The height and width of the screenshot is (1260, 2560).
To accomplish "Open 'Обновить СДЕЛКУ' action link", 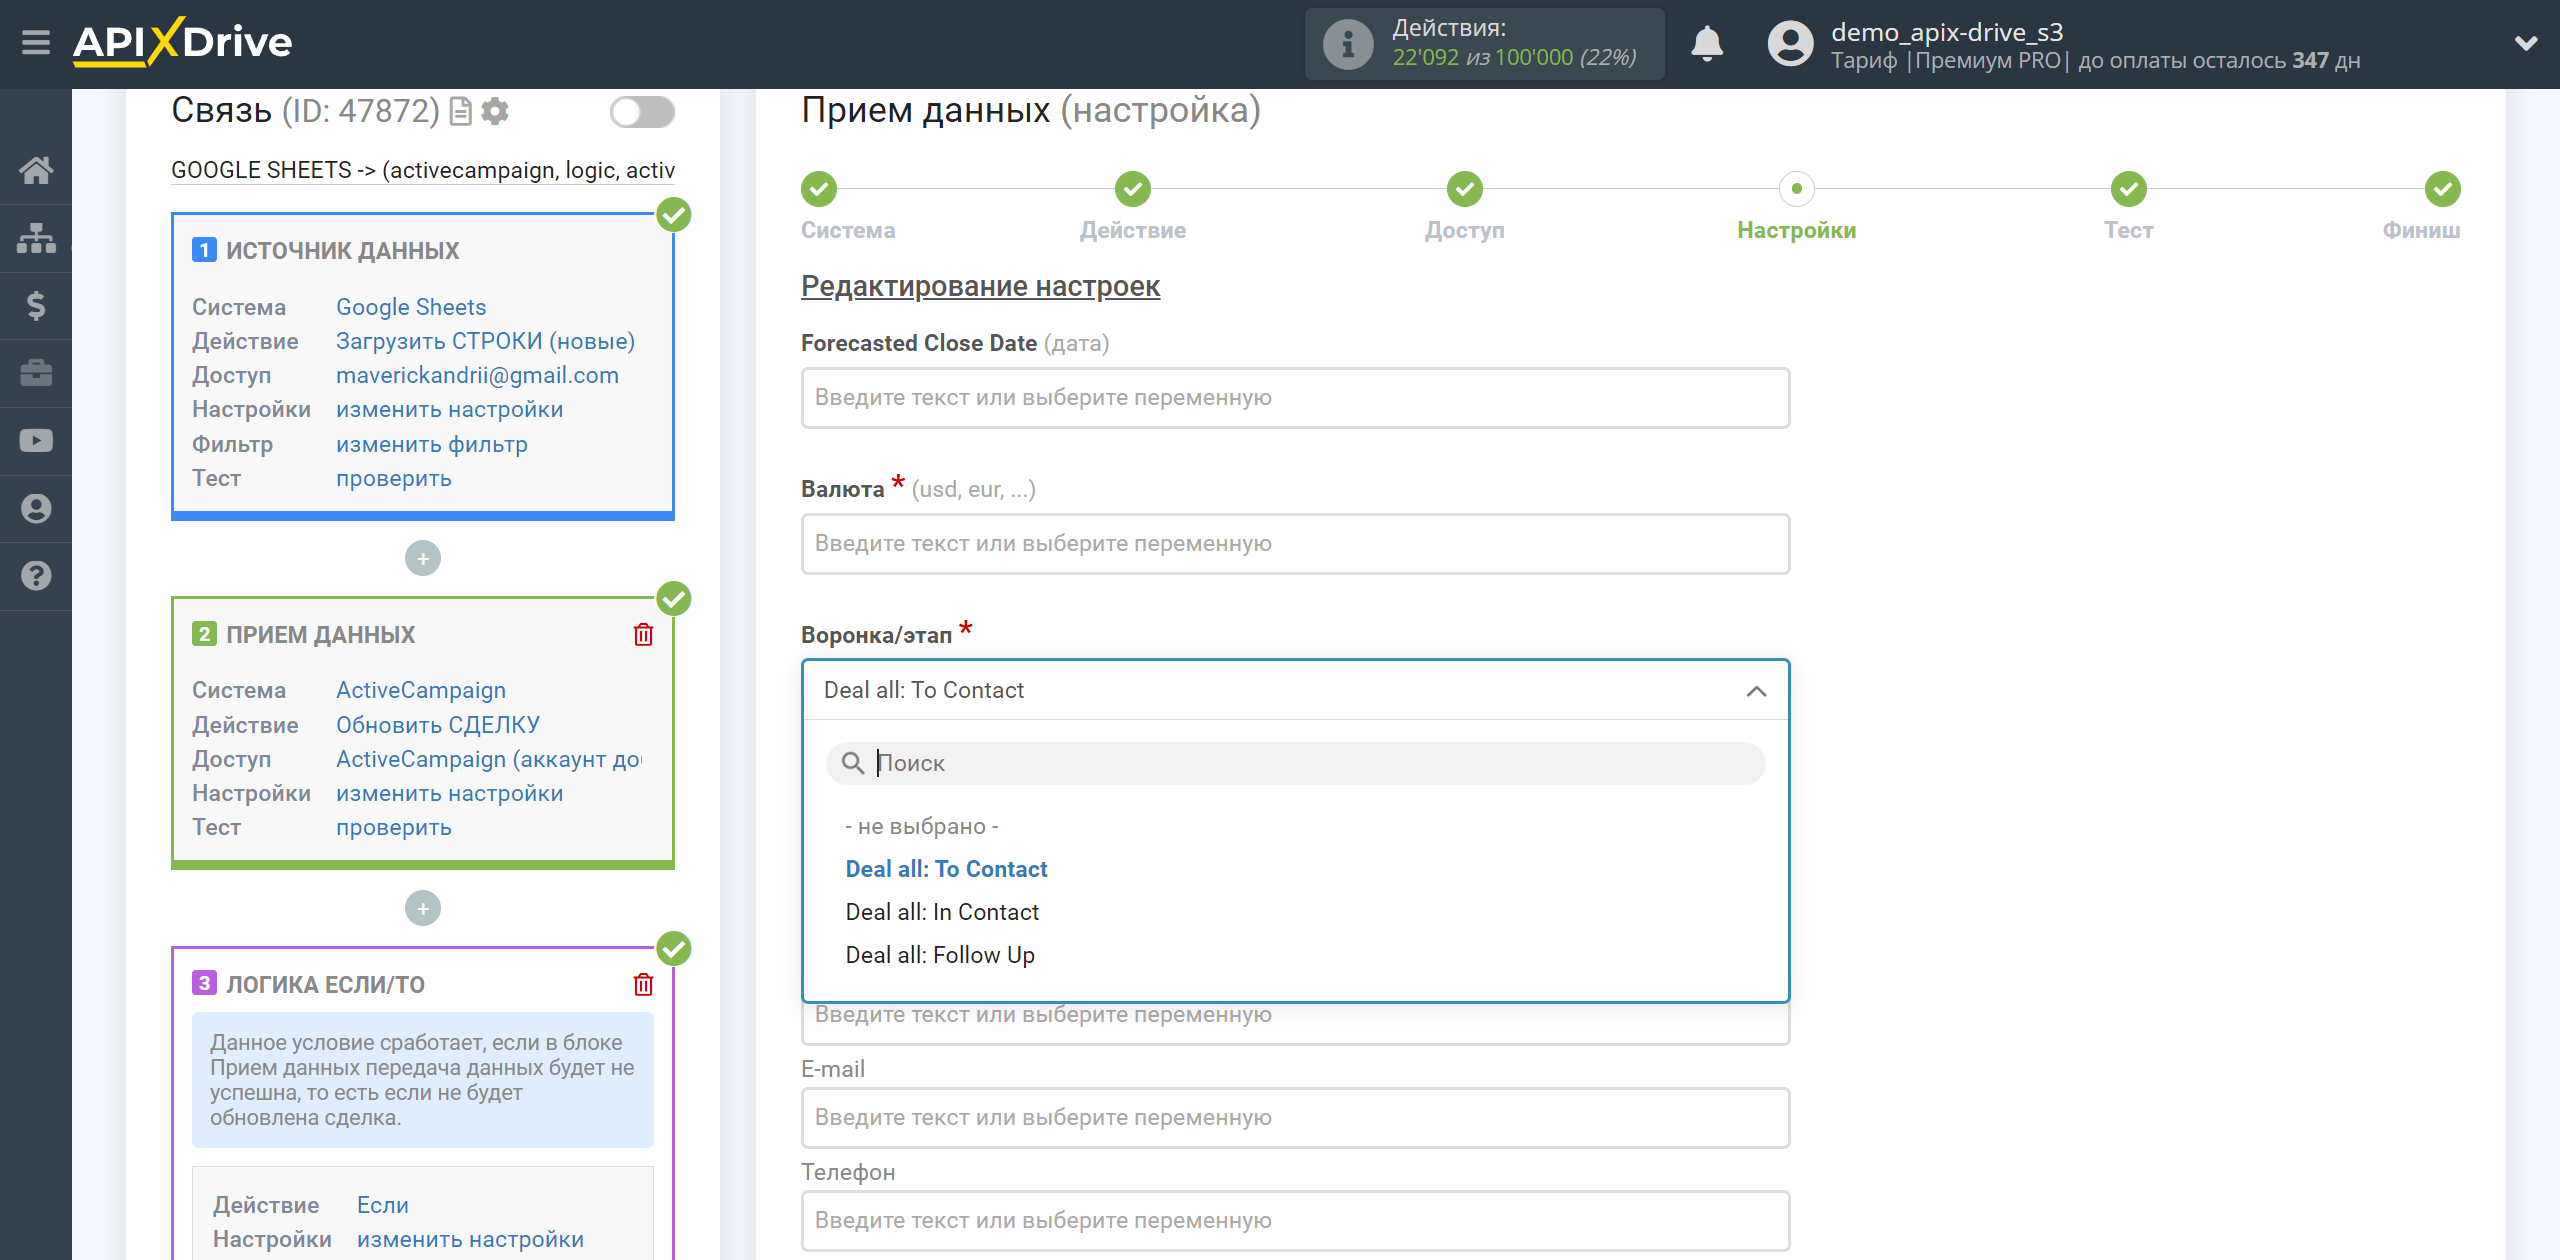I will pos(437,725).
